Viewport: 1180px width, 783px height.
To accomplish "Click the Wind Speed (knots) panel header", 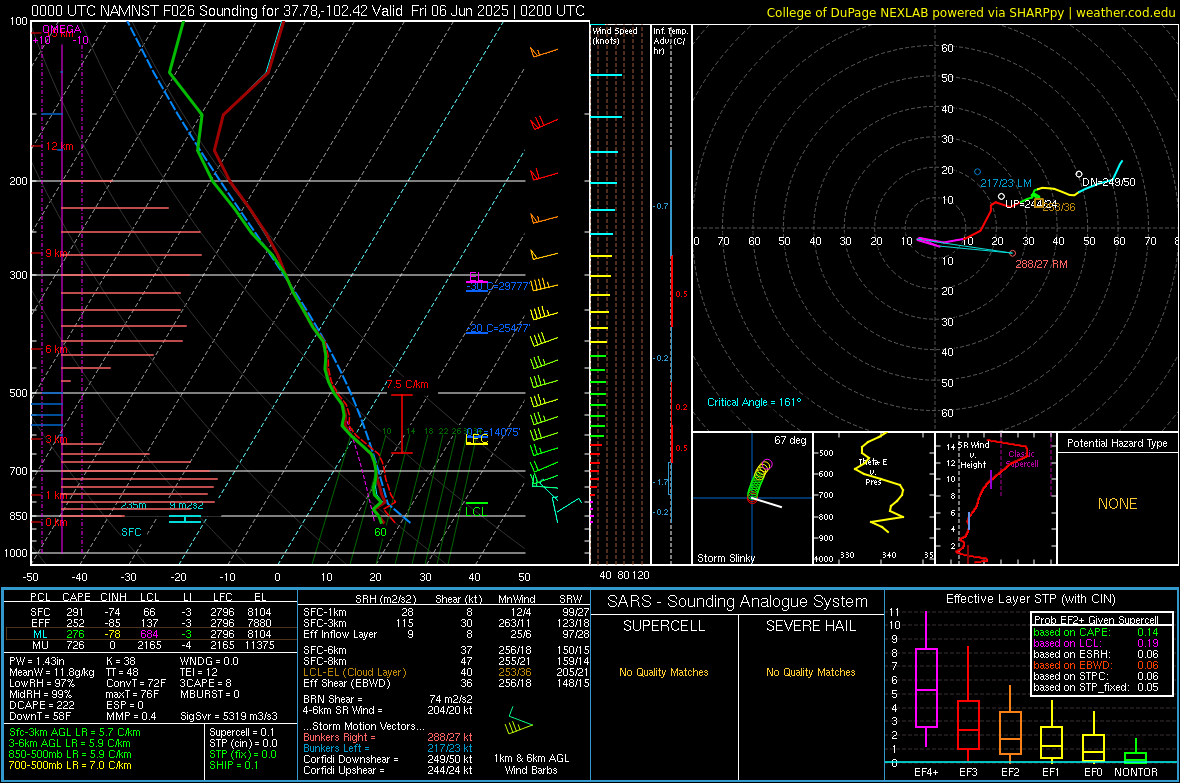I will coord(614,35).
